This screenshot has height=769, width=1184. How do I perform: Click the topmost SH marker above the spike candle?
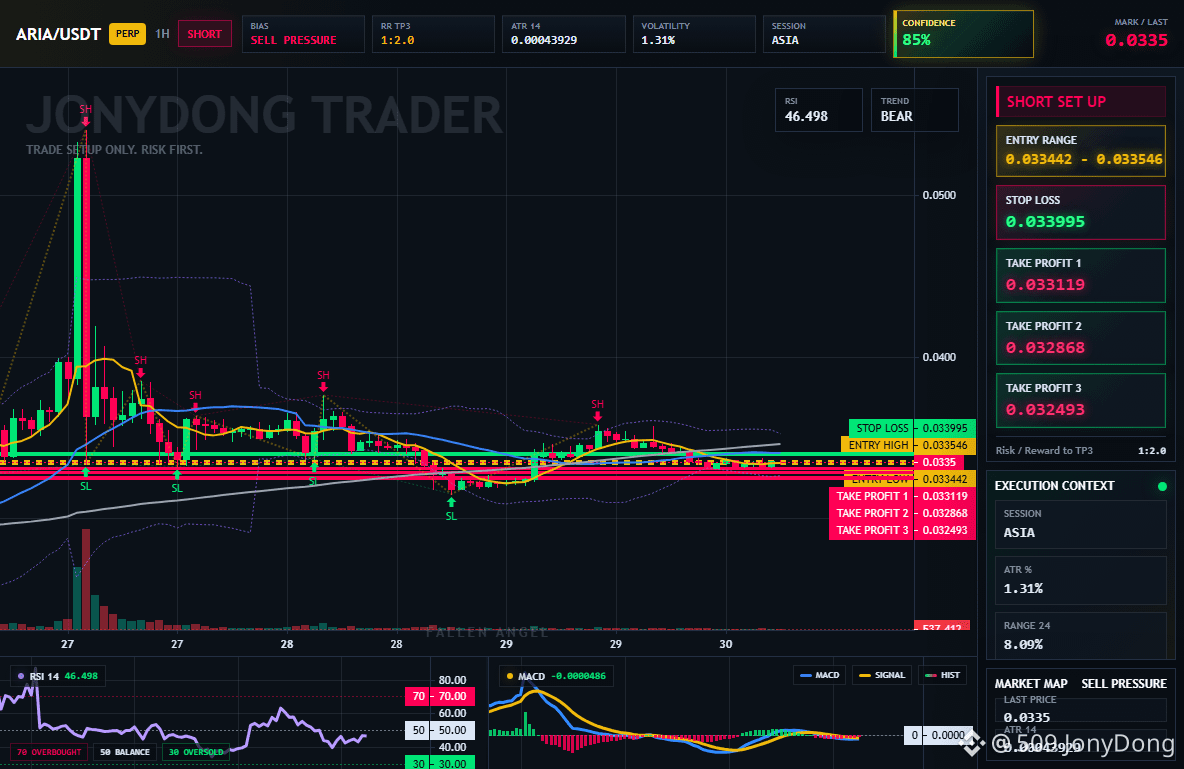coord(85,114)
